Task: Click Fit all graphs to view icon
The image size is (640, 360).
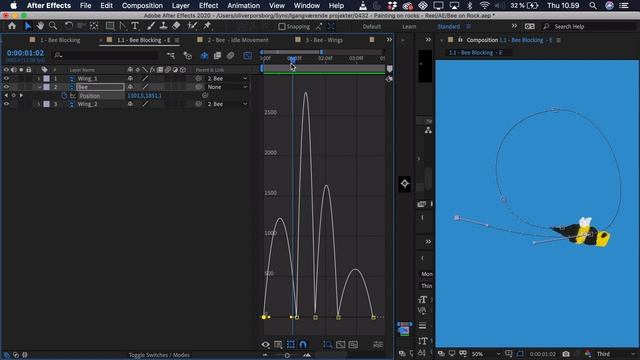Action: click(x=353, y=344)
